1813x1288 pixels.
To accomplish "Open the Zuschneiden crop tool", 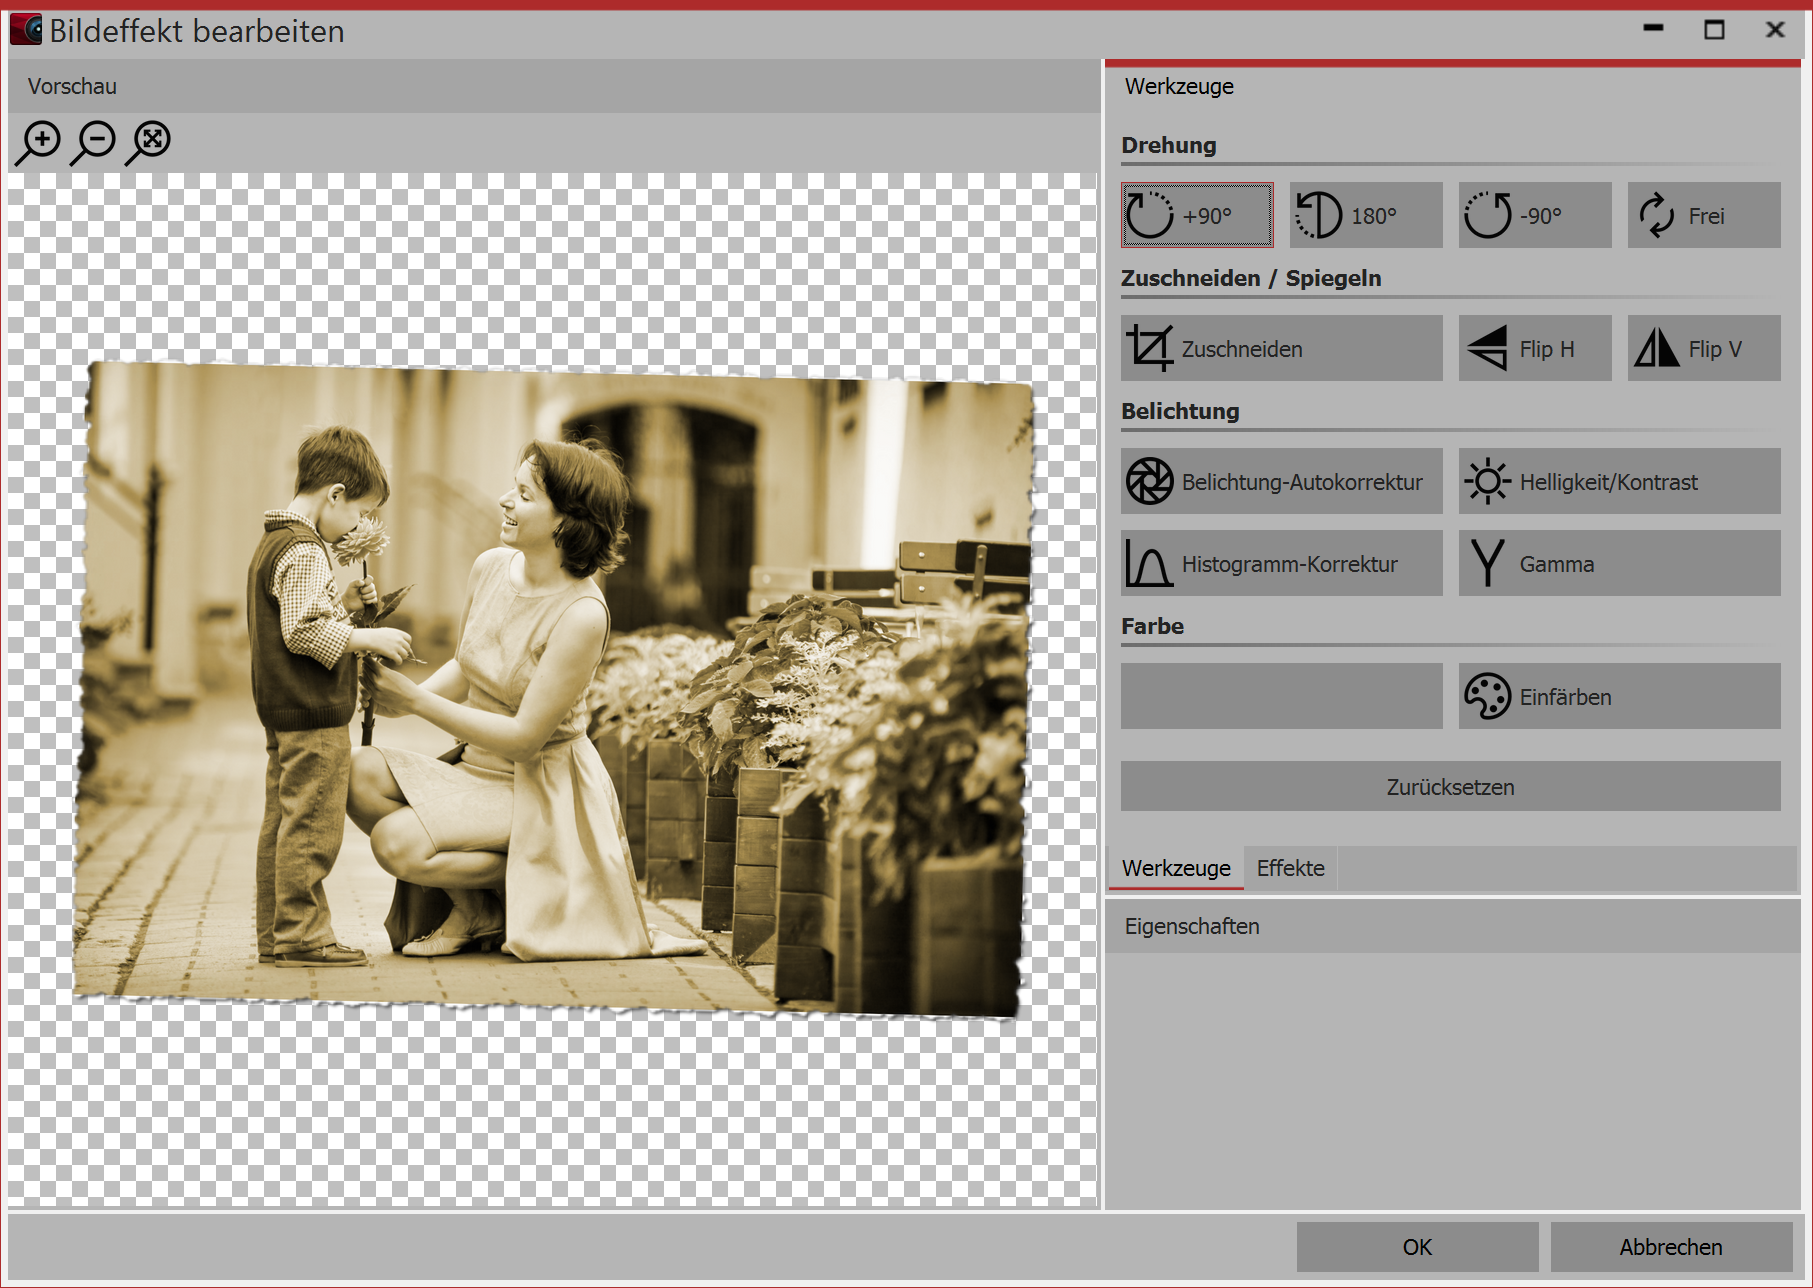I will coord(1281,348).
